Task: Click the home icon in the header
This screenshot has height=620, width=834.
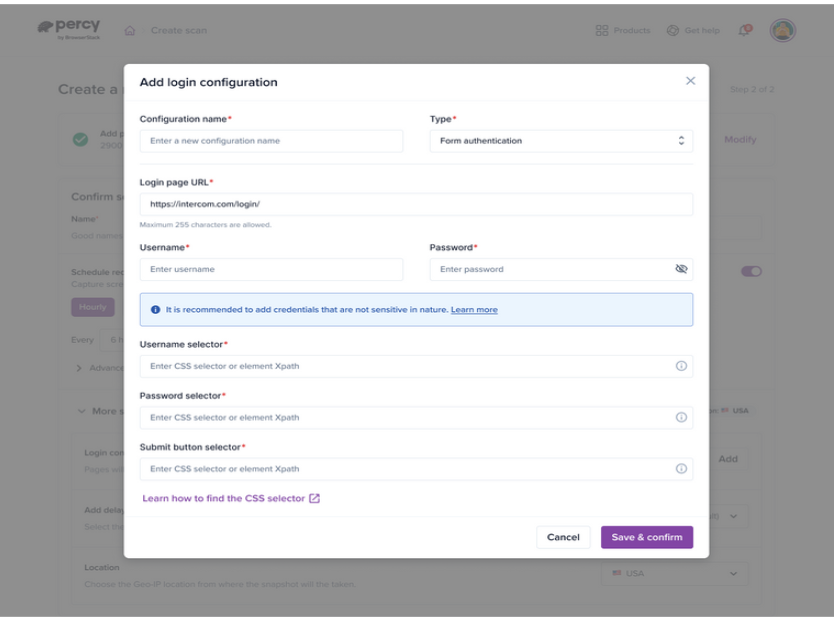Action: point(130,30)
